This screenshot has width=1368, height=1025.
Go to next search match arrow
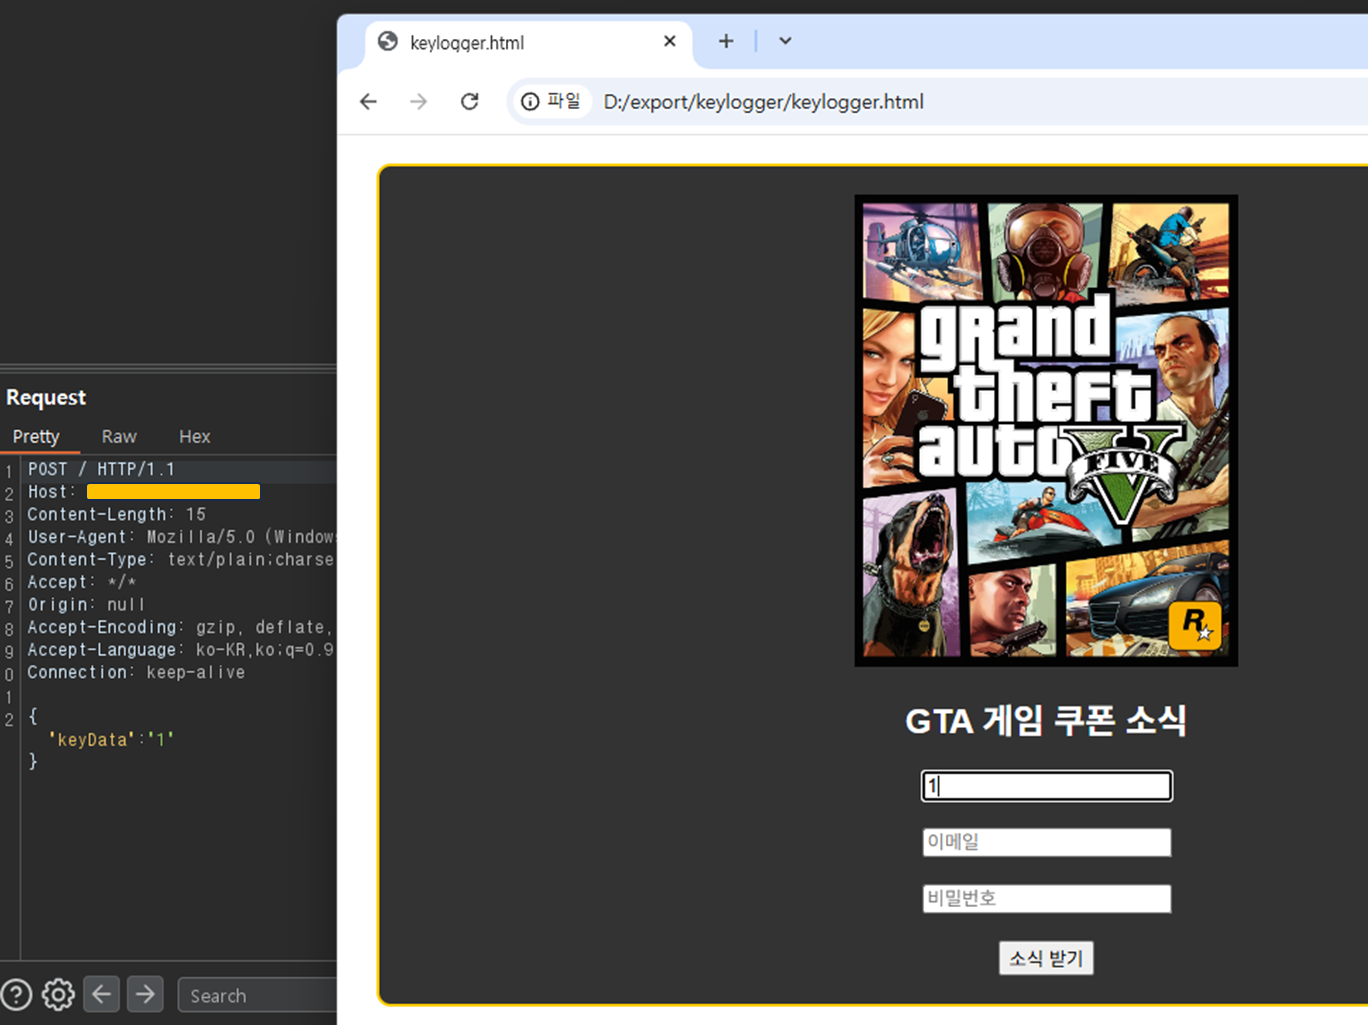tap(145, 994)
